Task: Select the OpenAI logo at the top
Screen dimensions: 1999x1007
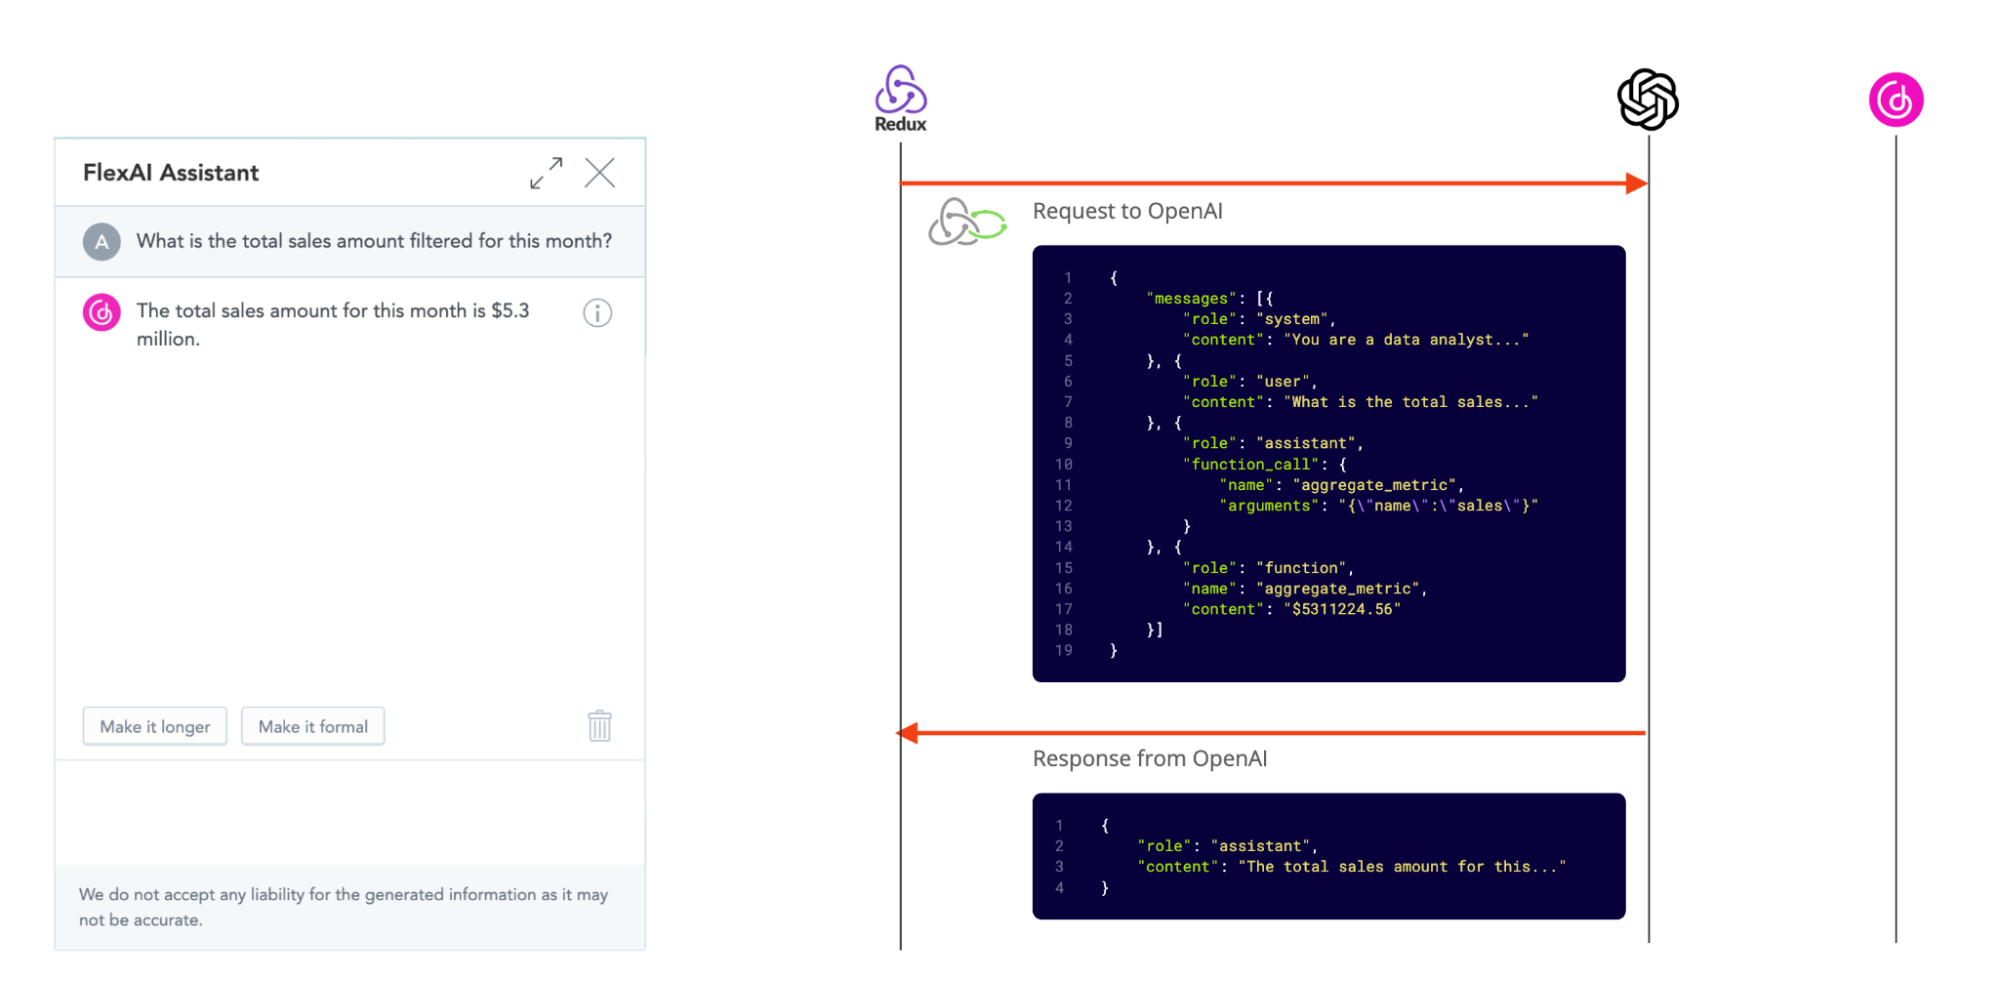Action: (1647, 97)
